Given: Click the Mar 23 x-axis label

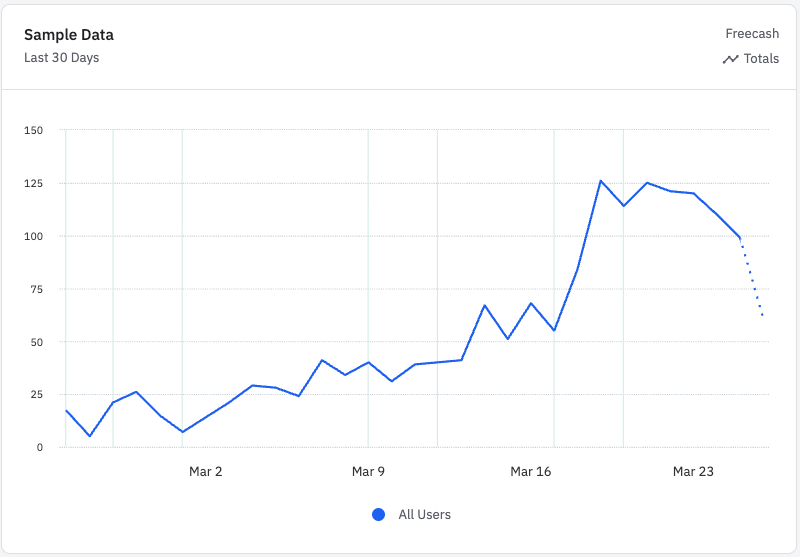Looking at the screenshot, I should [692, 471].
